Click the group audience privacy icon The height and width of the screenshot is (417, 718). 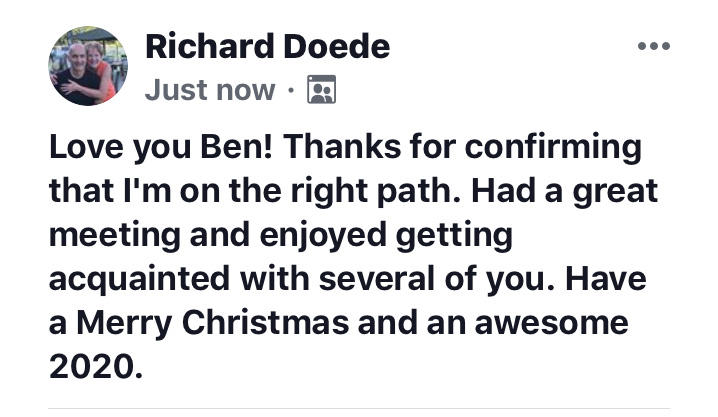click(x=321, y=89)
